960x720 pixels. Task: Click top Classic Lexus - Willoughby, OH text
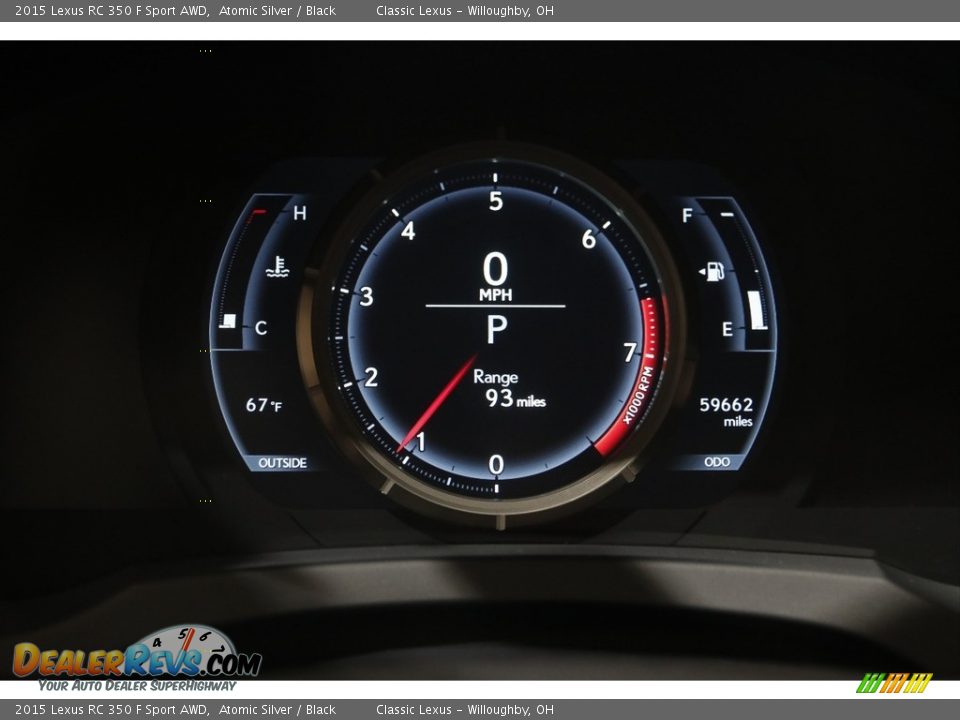coord(465,10)
